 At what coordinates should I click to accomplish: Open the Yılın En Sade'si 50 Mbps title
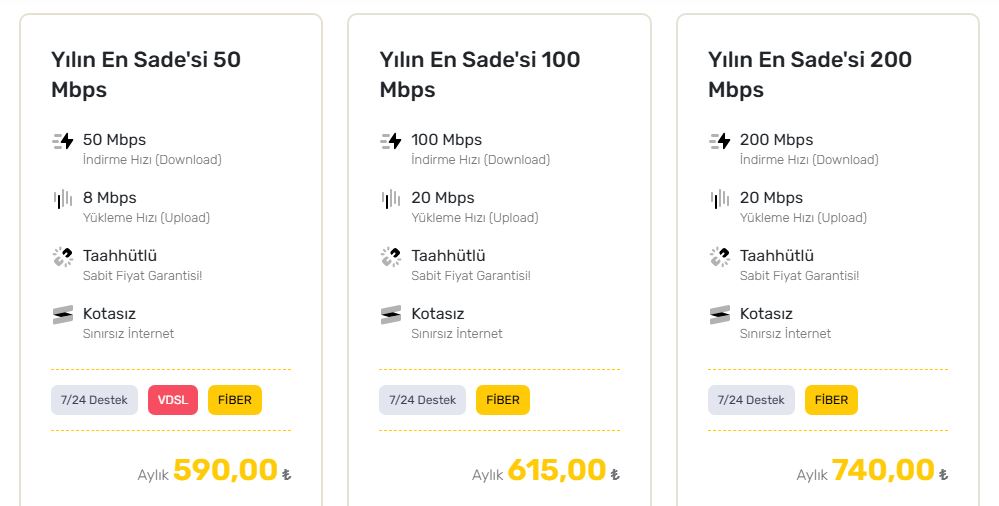coord(146,75)
